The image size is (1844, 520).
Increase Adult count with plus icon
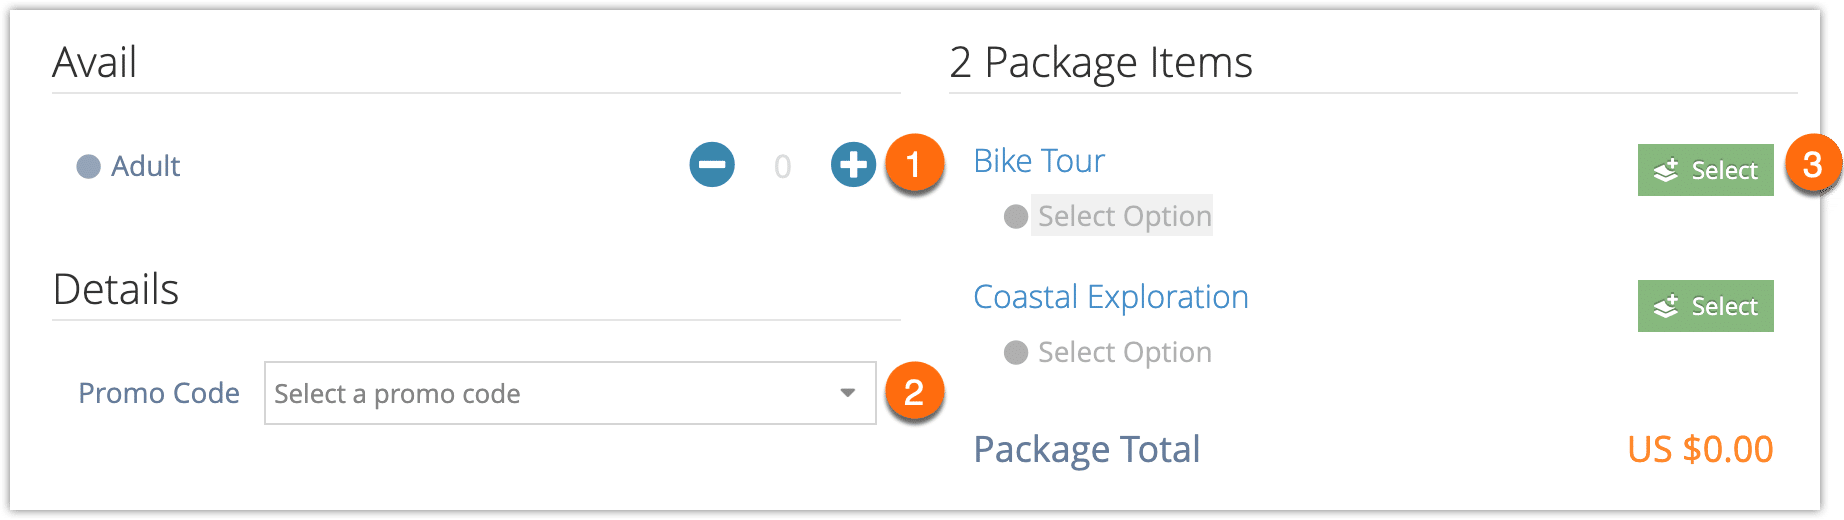(x=853, y=165)
